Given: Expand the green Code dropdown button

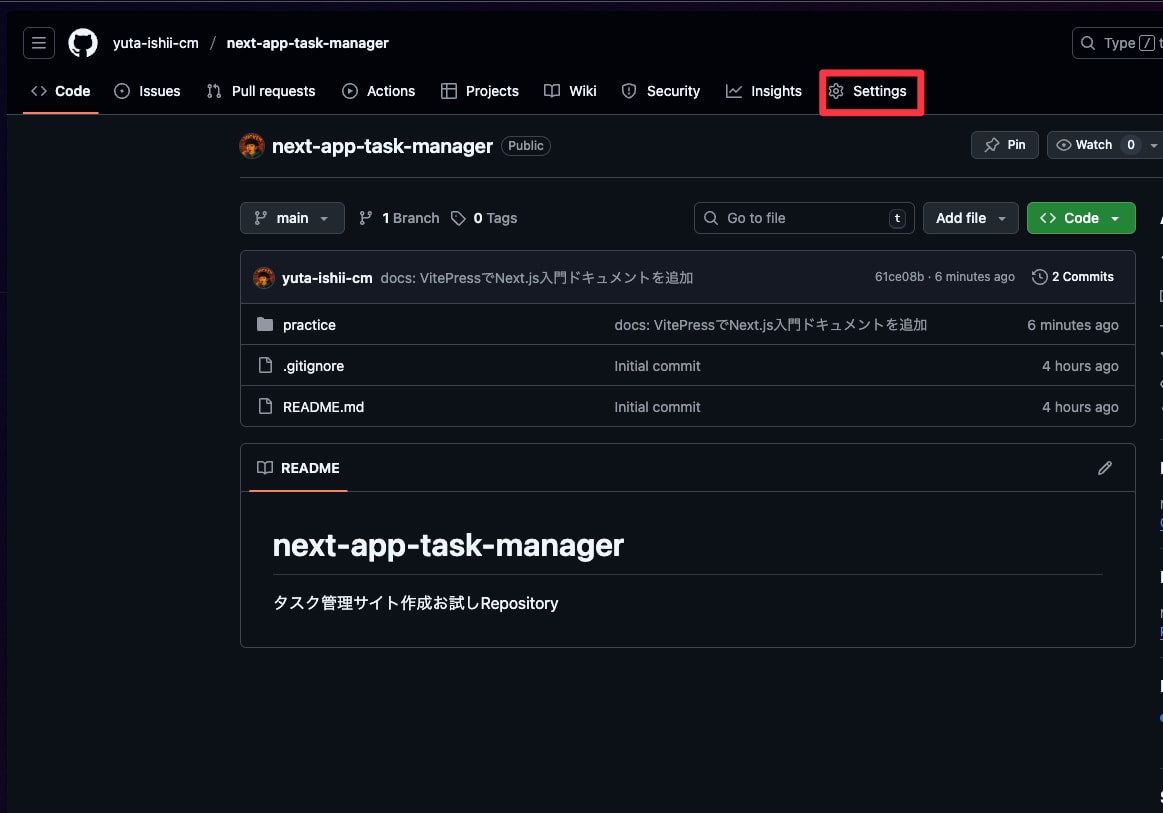Looking at the screenshot, I should click(1080, 218).
